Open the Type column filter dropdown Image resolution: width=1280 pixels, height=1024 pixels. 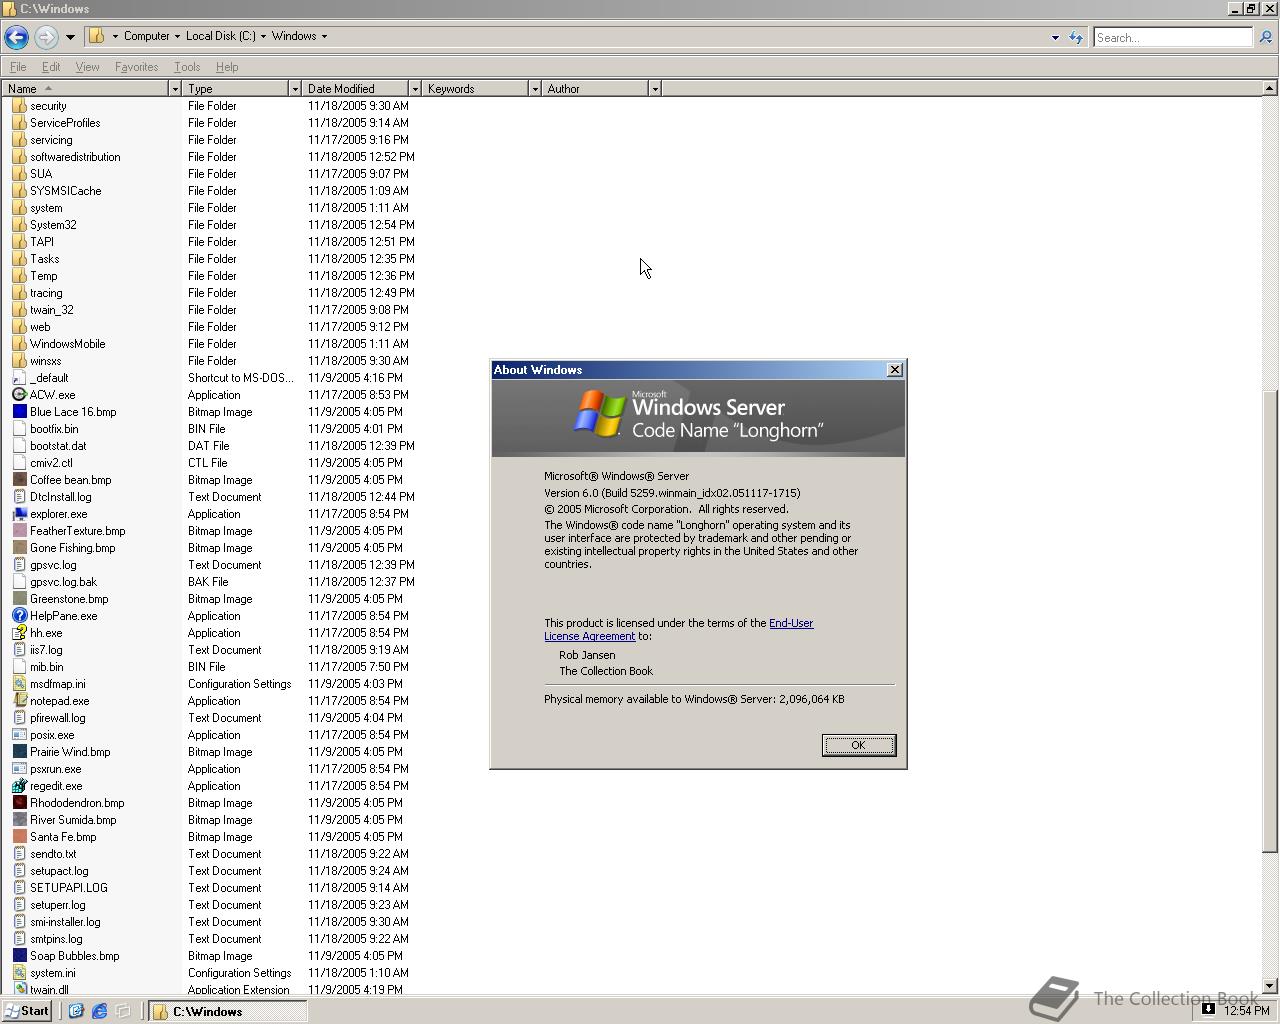tap(295, 89)
